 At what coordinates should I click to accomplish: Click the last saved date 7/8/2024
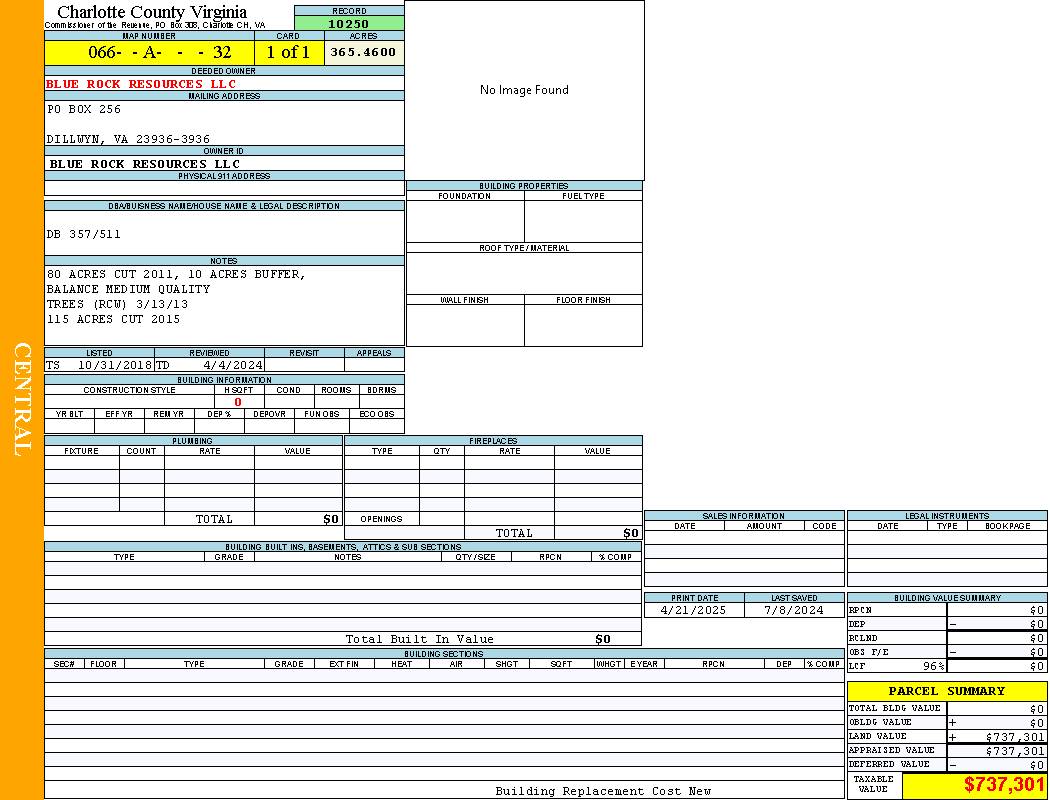pos(794,610)
